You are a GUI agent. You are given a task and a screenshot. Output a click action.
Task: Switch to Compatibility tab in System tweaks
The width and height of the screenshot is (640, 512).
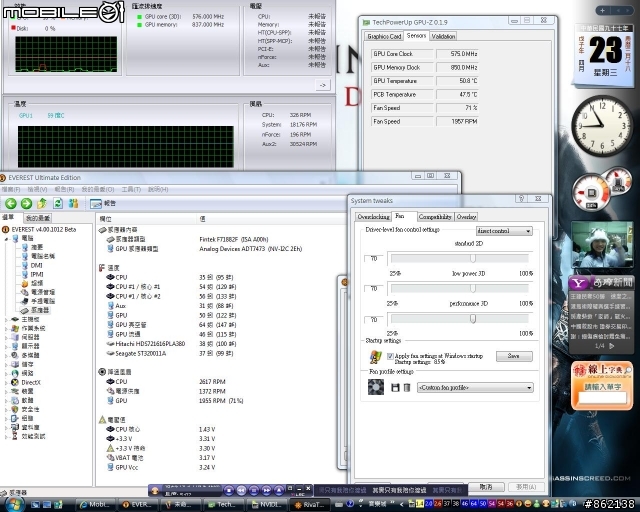[x=435, y=217]
